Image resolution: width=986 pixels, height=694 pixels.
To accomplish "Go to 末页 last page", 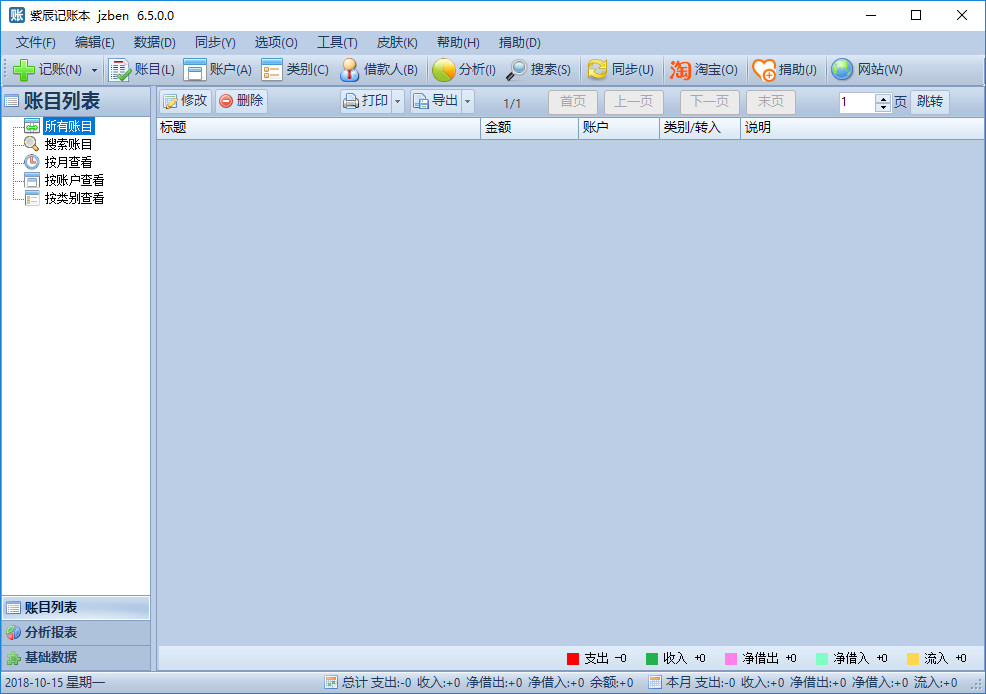I will (x=771, y=102).
